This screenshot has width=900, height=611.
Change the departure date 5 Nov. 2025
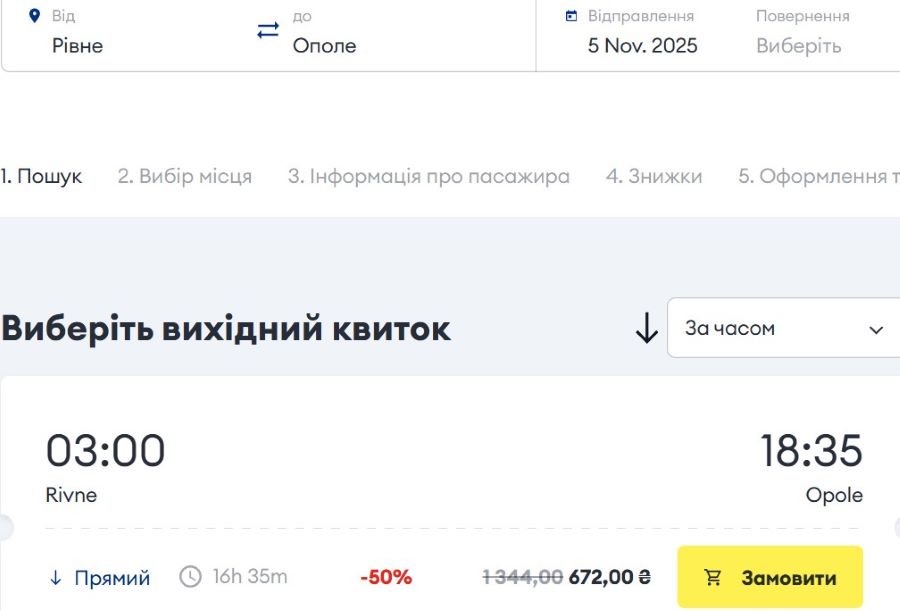click(x=643, y=46)
